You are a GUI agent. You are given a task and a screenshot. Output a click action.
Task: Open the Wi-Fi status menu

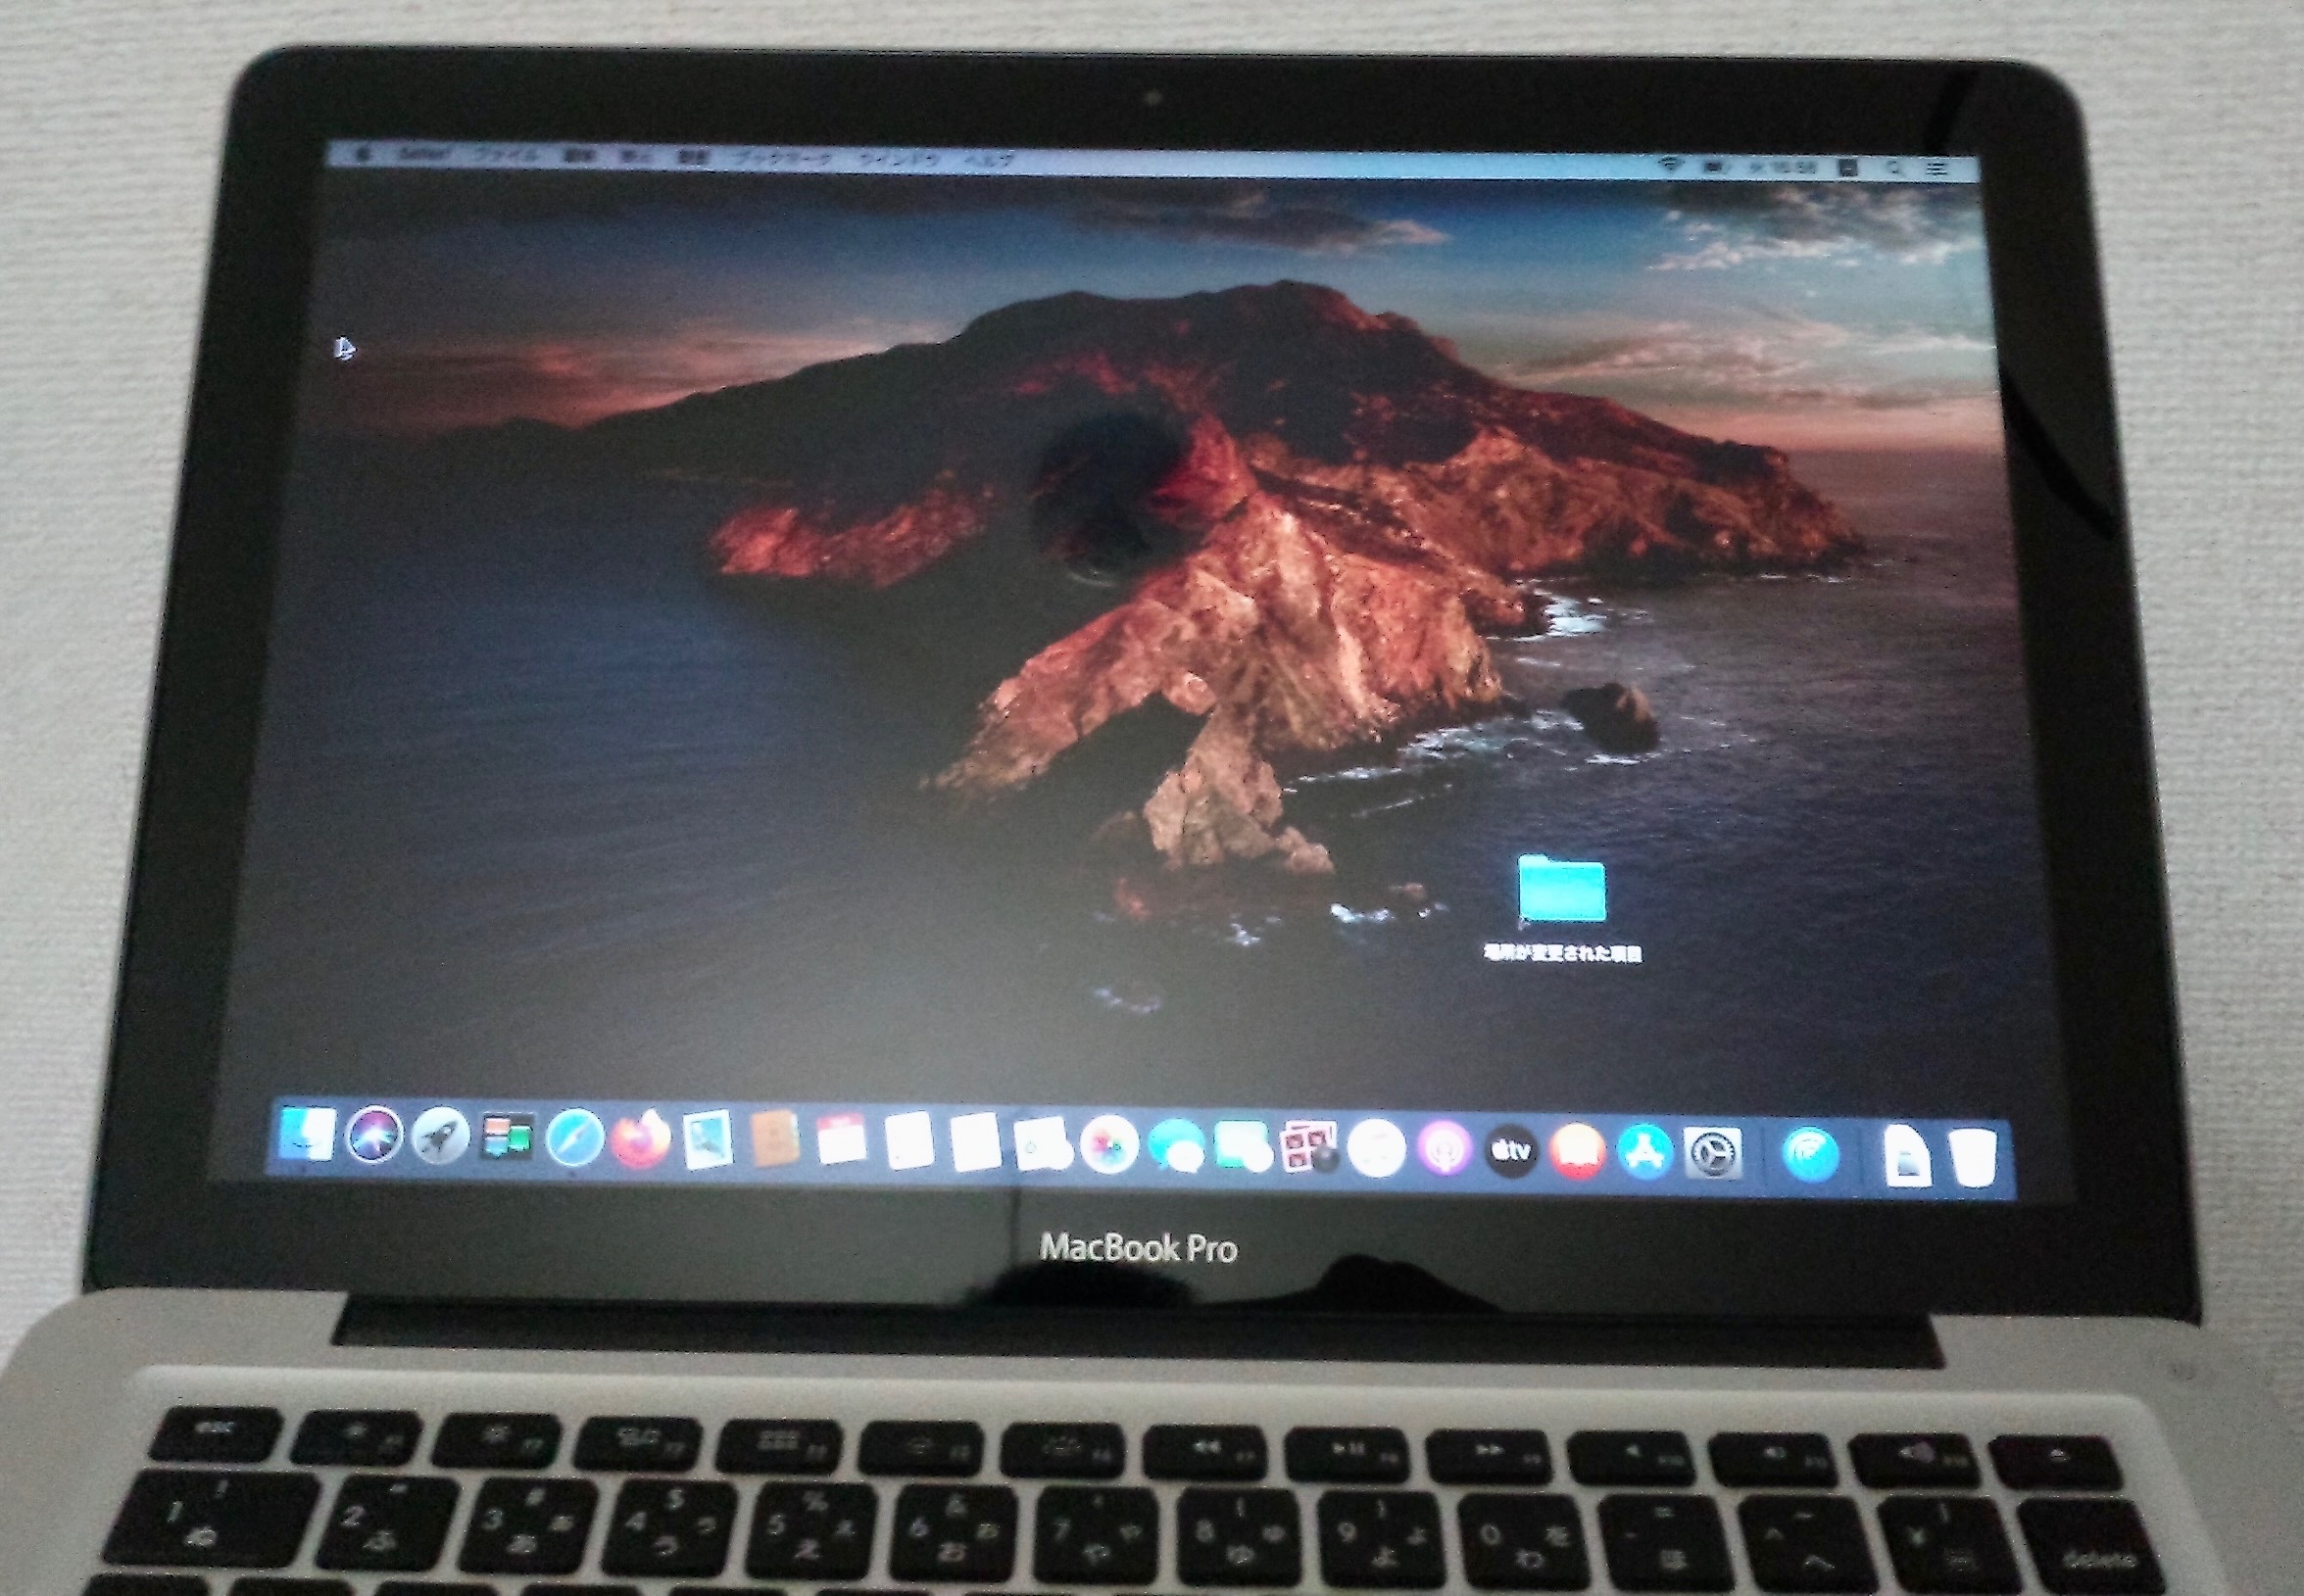[x=1670, y=165]
